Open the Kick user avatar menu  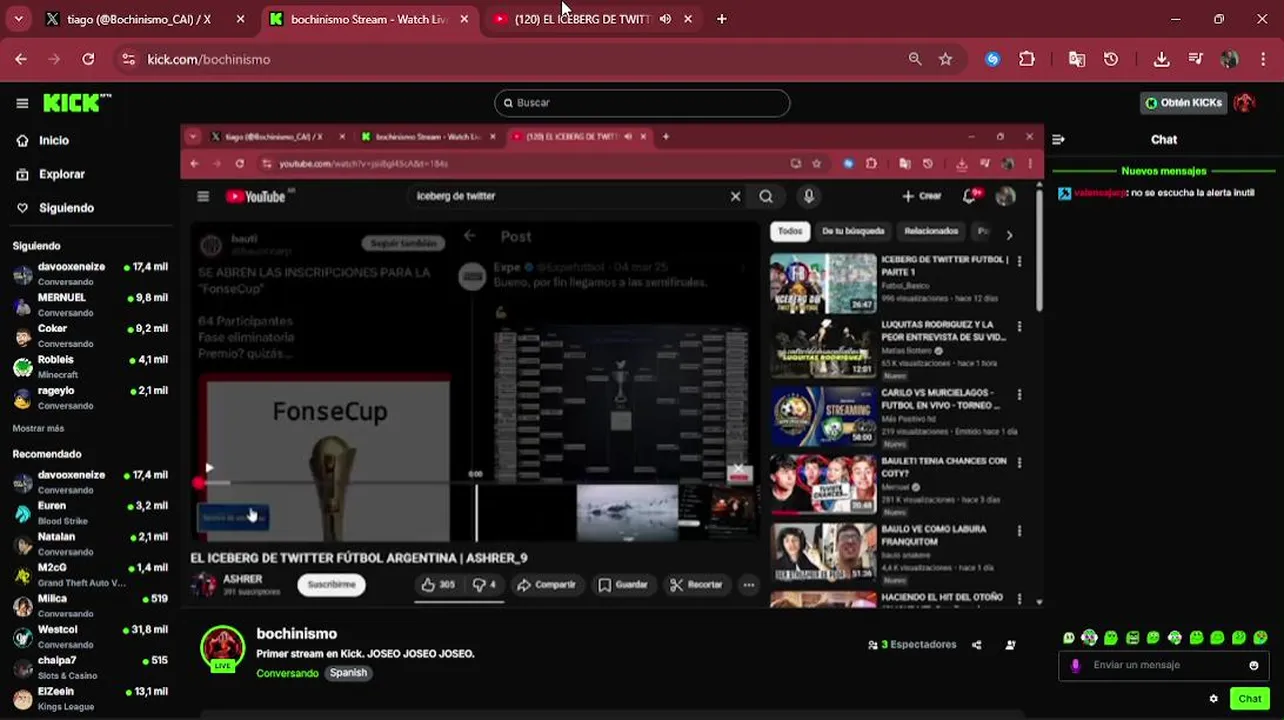coord(1244,103)
